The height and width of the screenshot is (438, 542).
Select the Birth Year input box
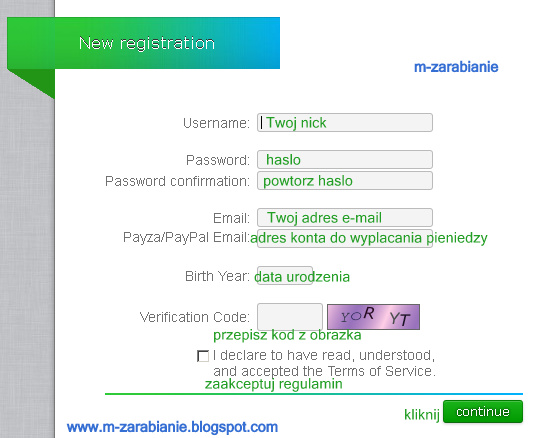(x=285, y=276)
